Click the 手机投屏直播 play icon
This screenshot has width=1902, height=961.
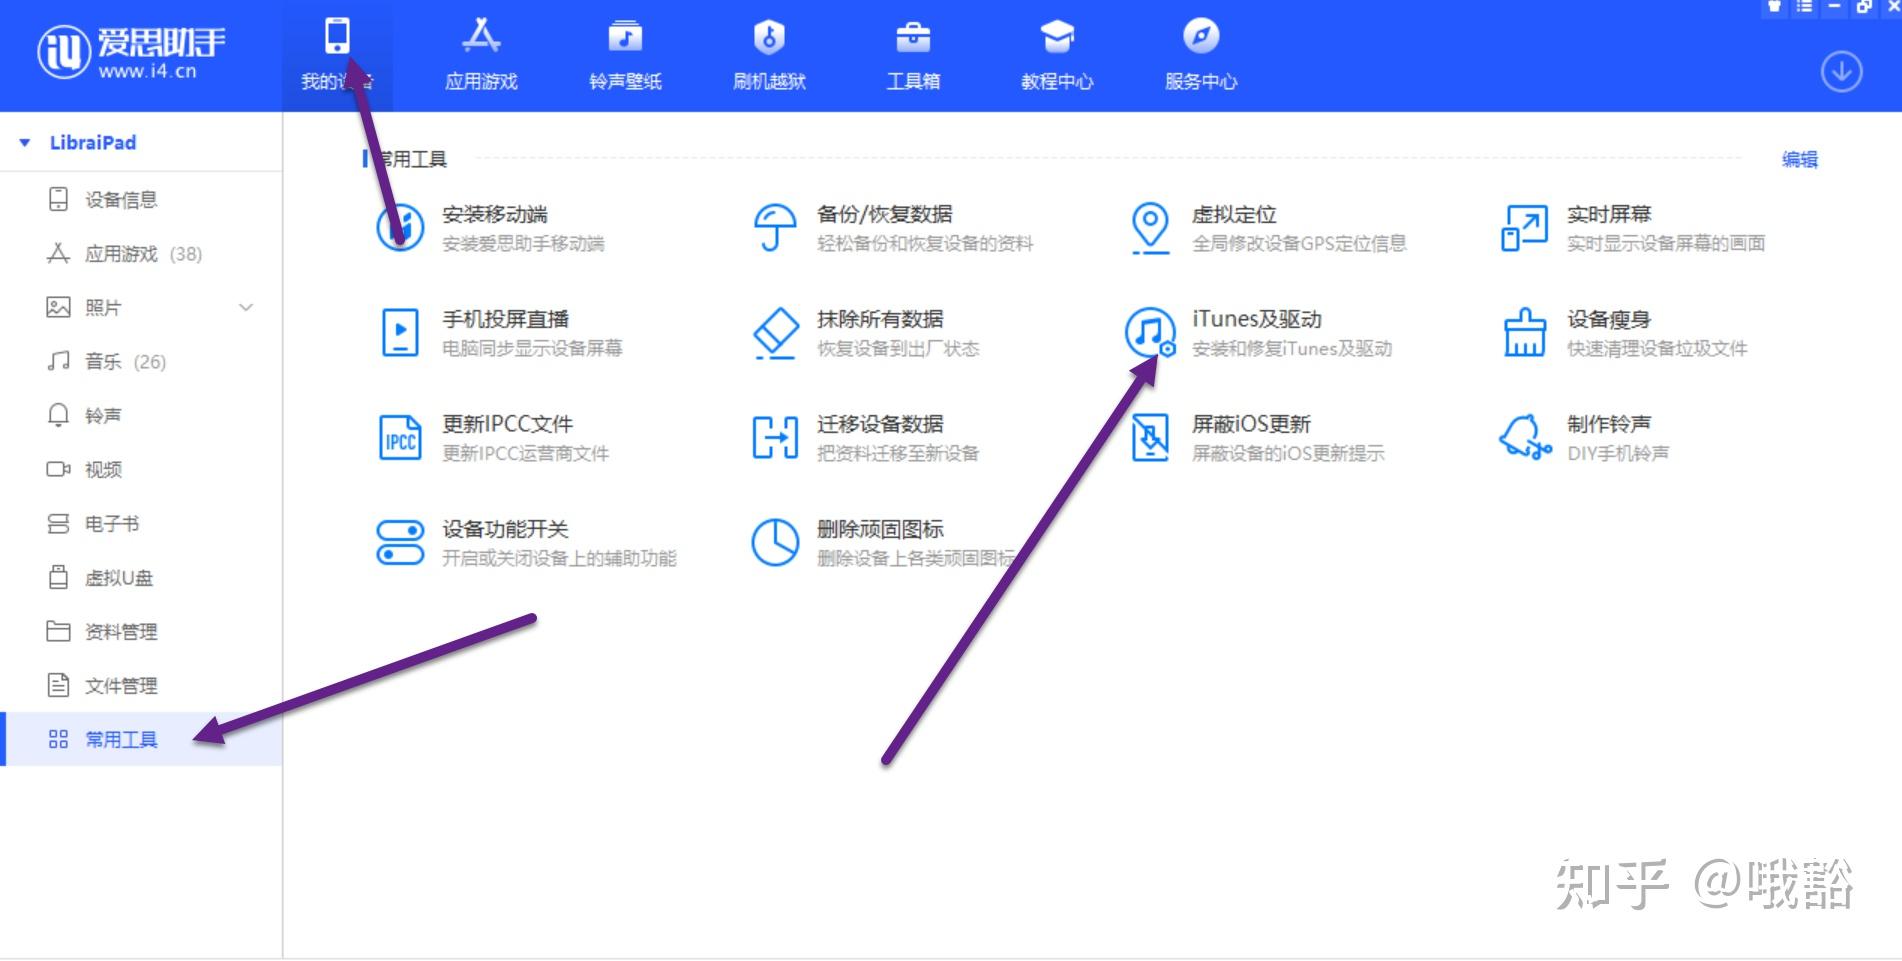tap(400, 333)
